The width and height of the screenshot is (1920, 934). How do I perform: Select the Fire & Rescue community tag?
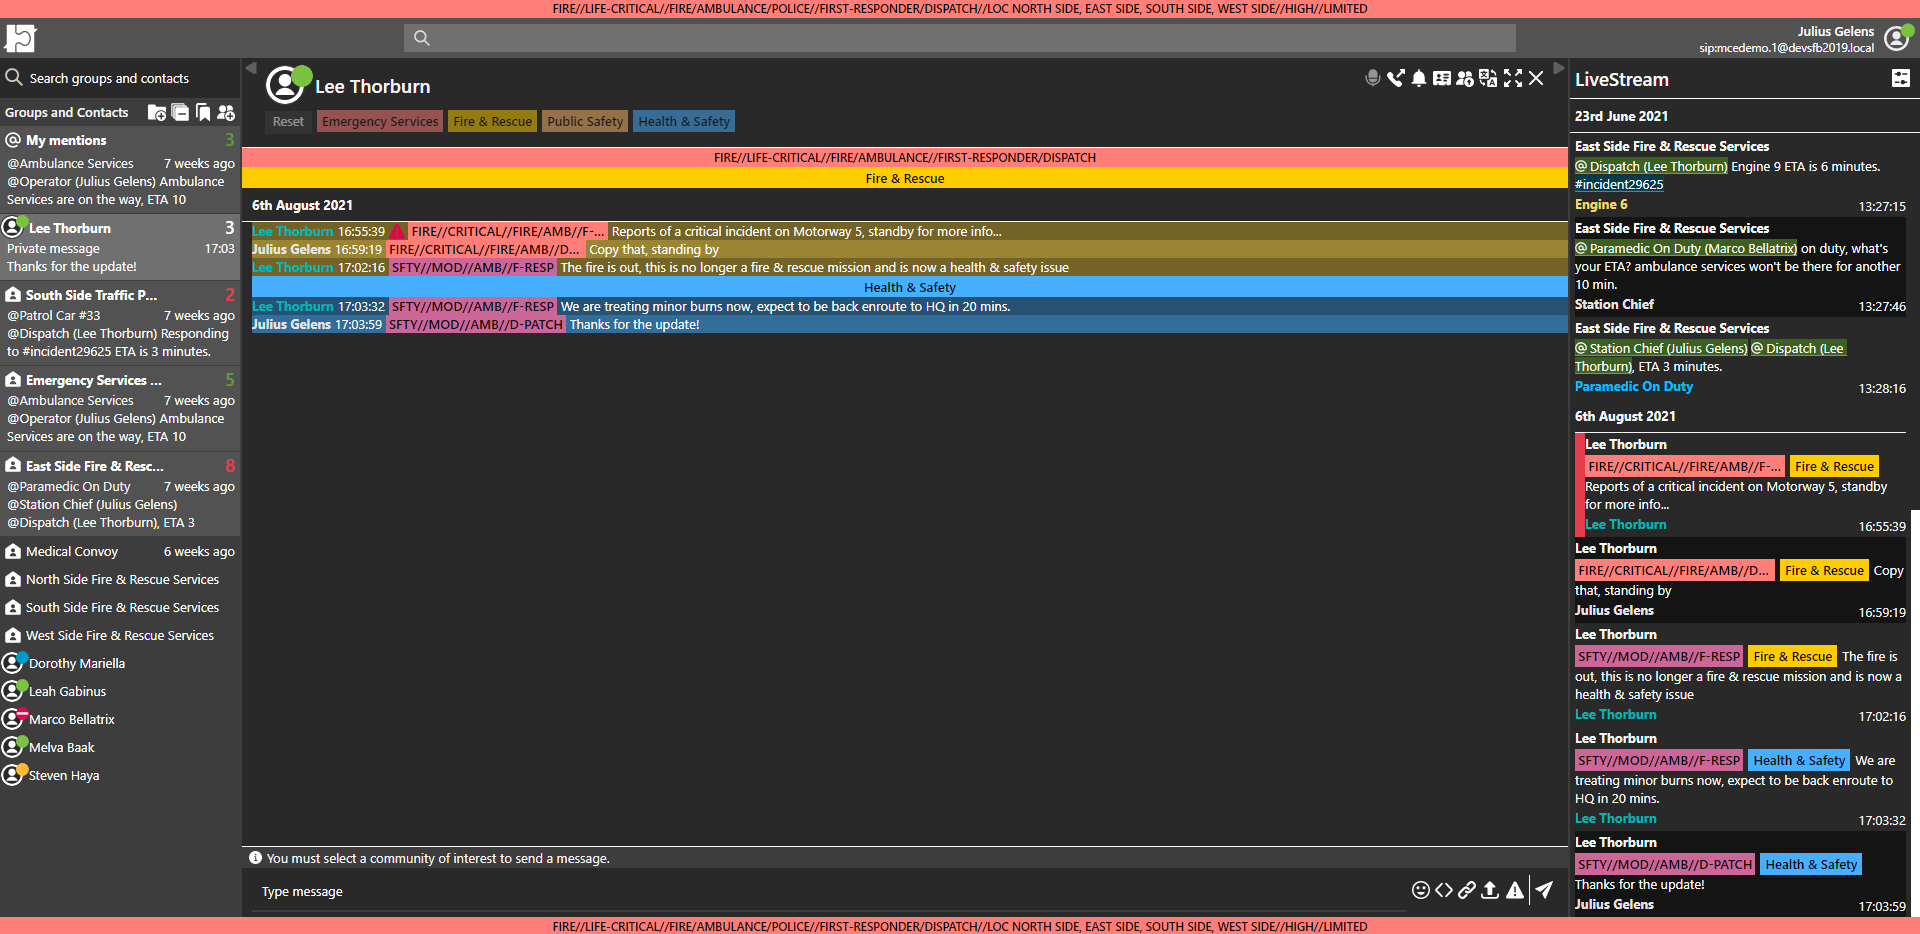492,121
